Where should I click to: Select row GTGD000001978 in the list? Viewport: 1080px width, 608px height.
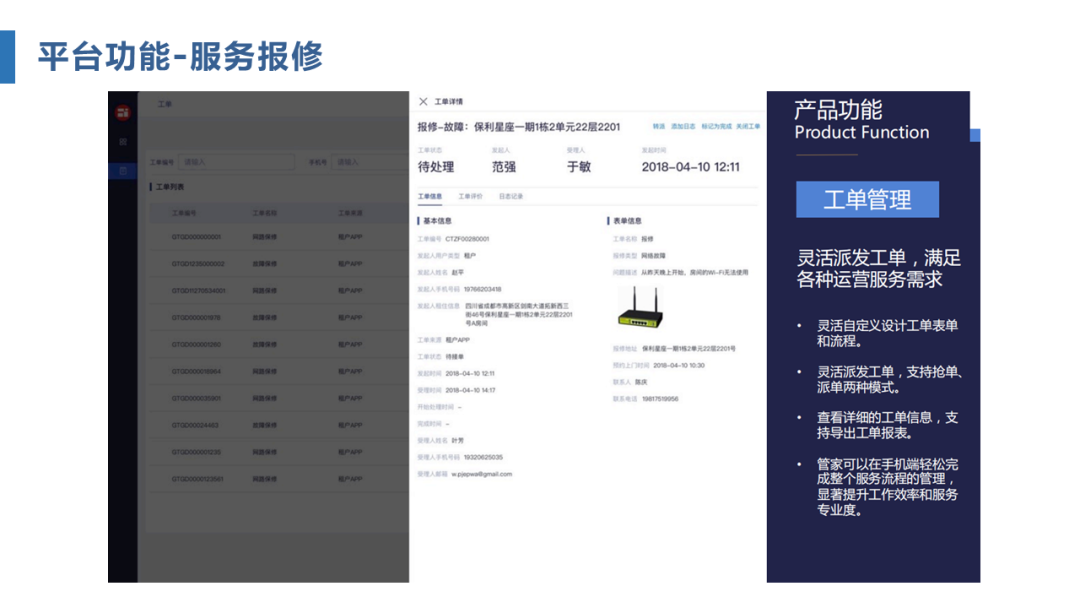(279, 317)
